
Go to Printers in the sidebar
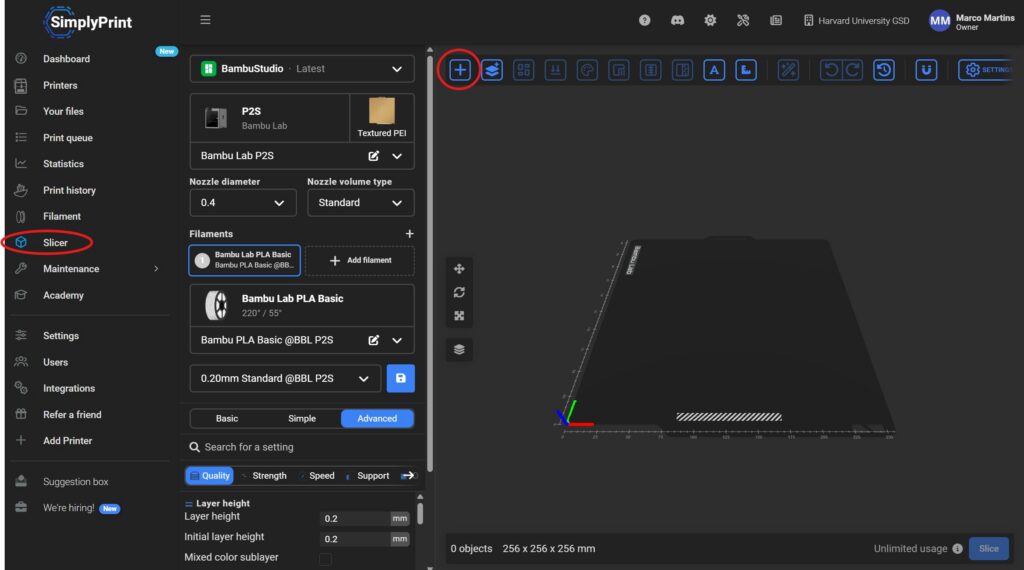point(60,86)
